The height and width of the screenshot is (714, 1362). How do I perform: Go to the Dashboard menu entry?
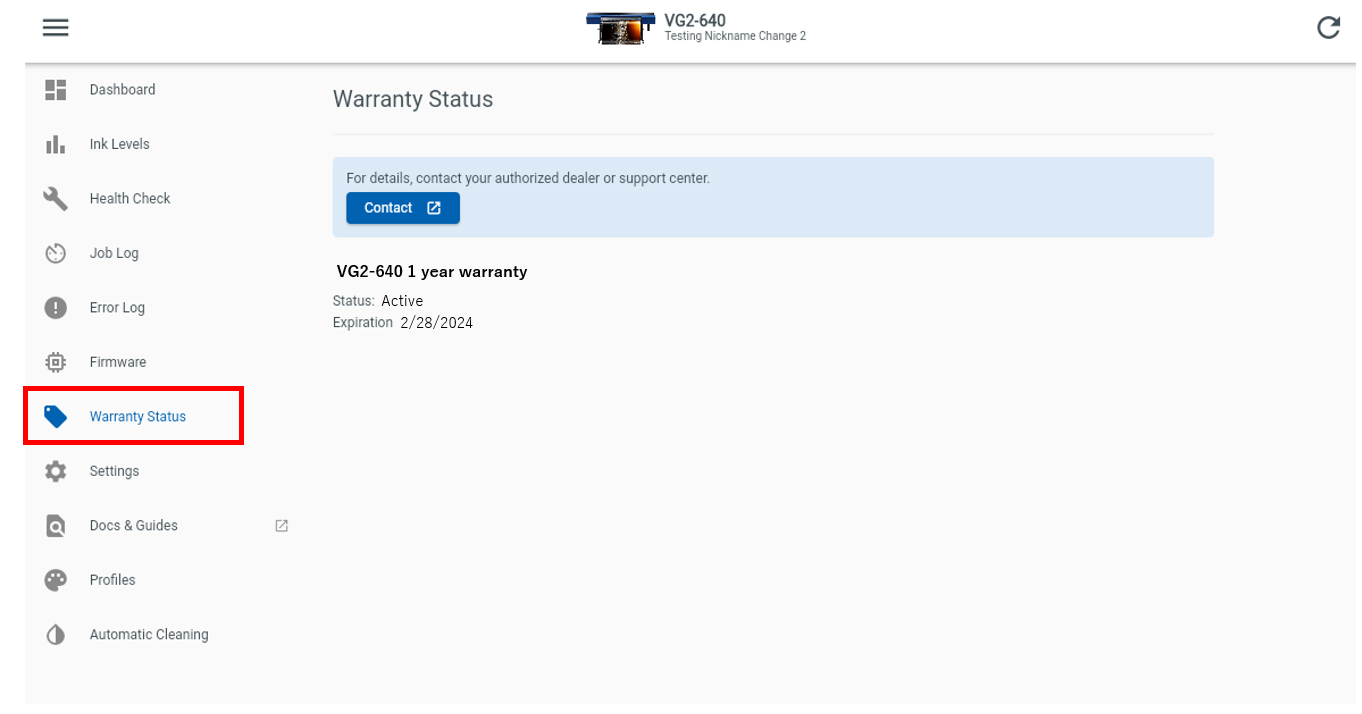(122, 89)
